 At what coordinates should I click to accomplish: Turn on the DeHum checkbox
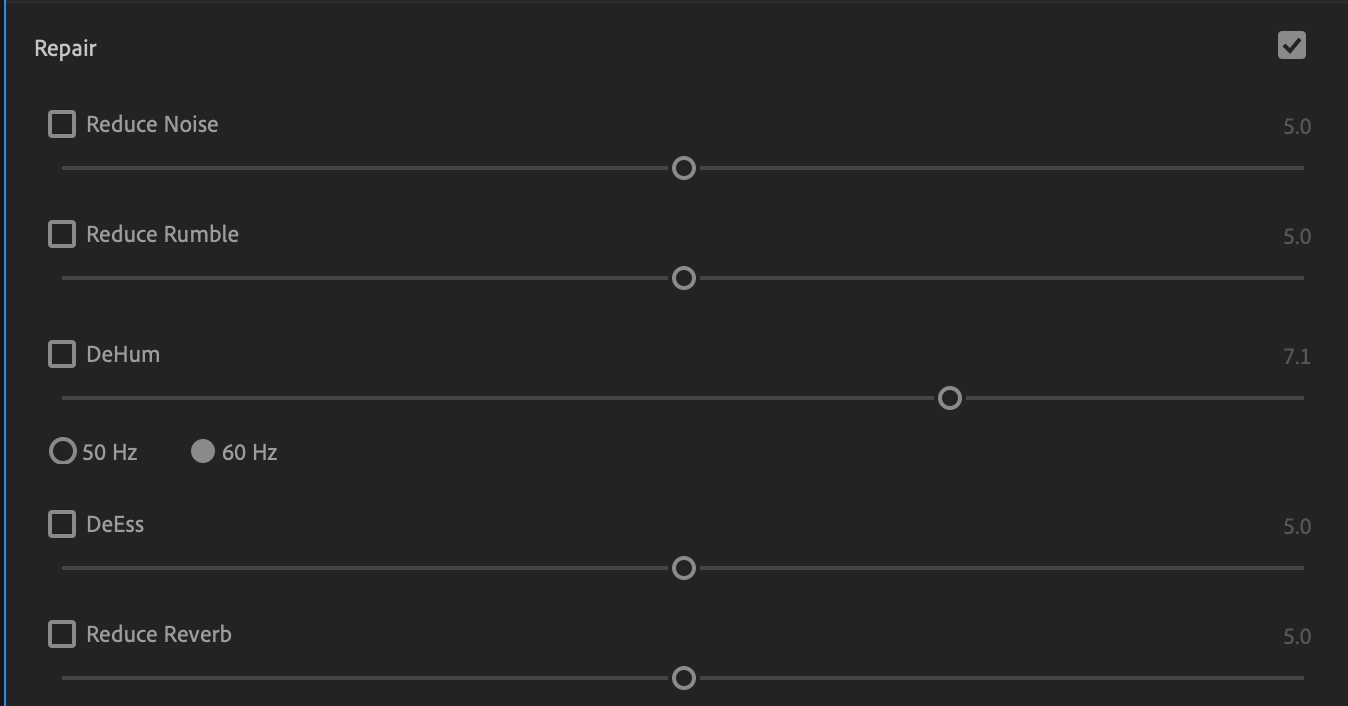(x=62, y=354)
